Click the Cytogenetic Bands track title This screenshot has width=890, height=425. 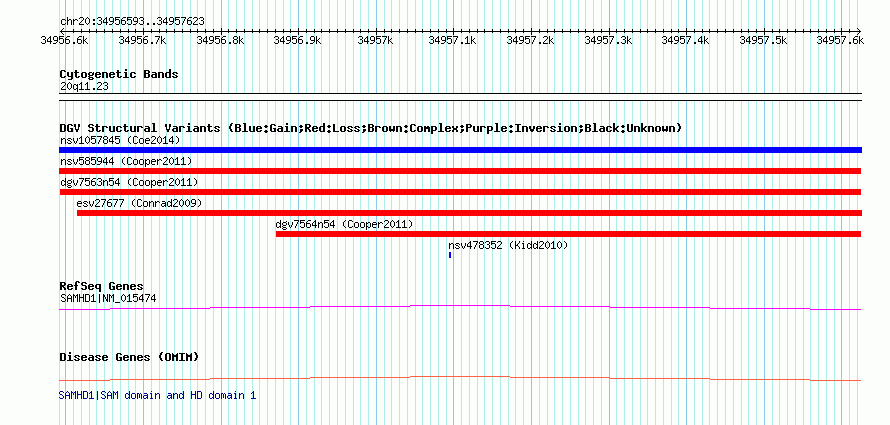point(119,74)
